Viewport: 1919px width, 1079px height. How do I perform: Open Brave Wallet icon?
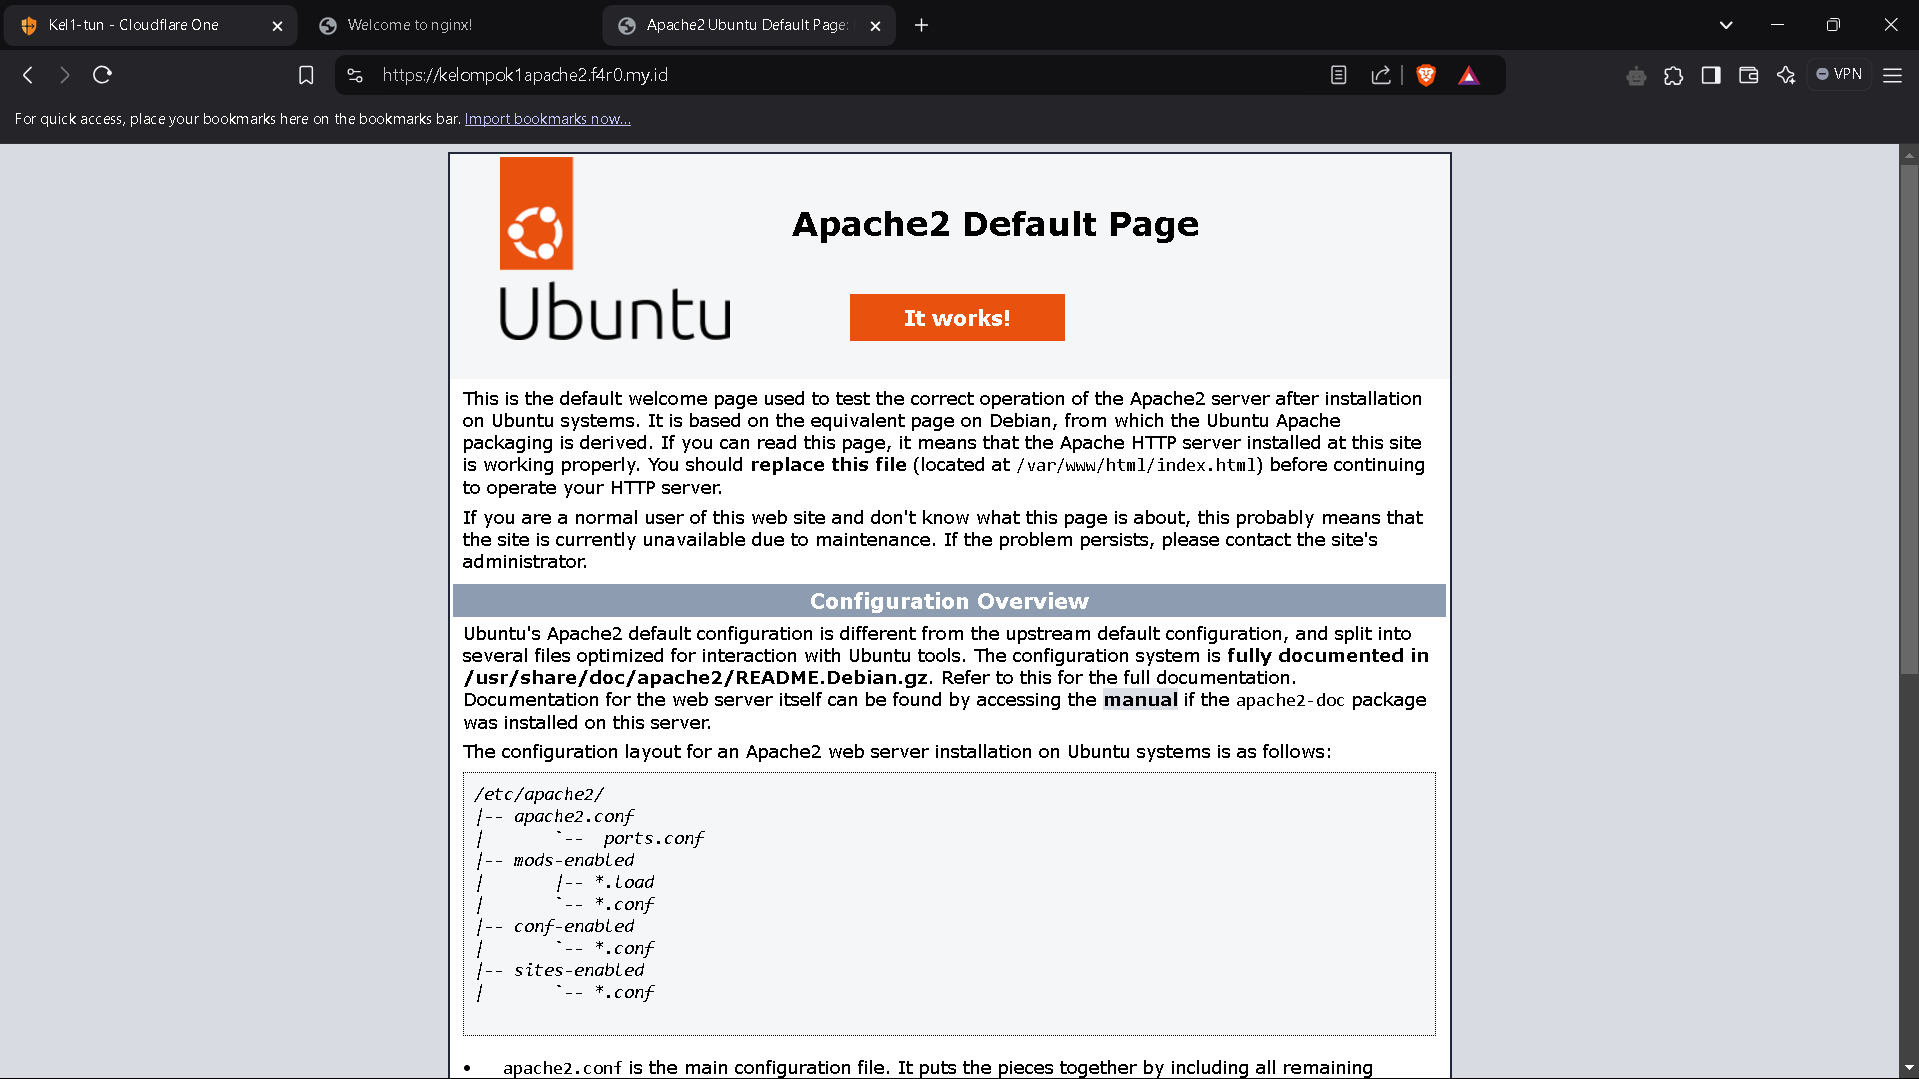(1748, 75)
